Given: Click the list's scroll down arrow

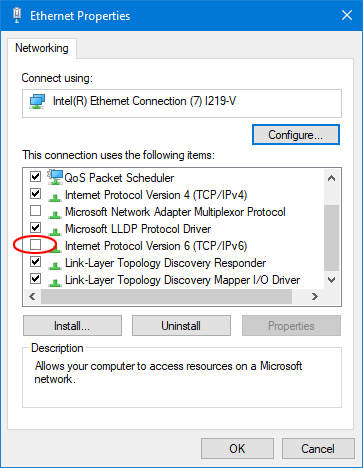Looking at the screenshot, I should [x=331, y=280].
